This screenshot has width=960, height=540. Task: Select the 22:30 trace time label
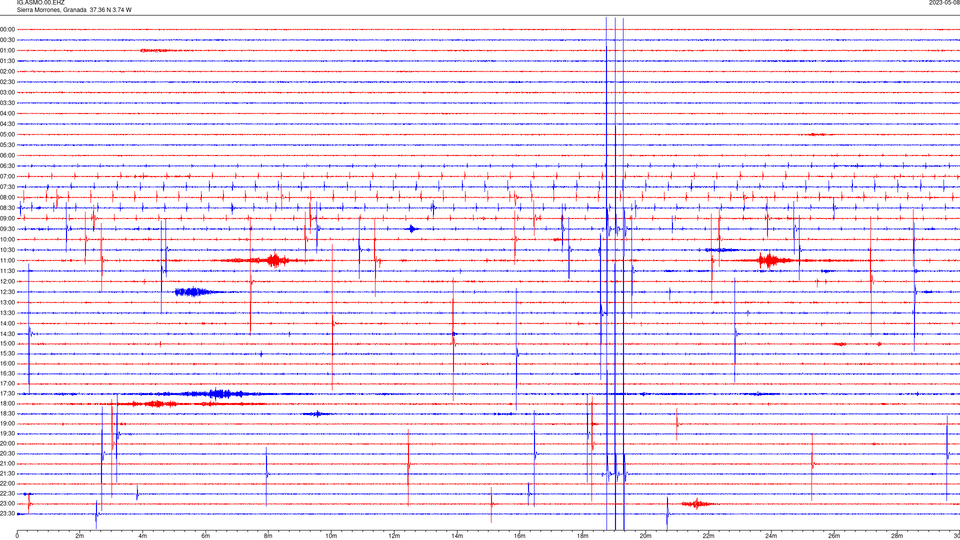(7, 493)
